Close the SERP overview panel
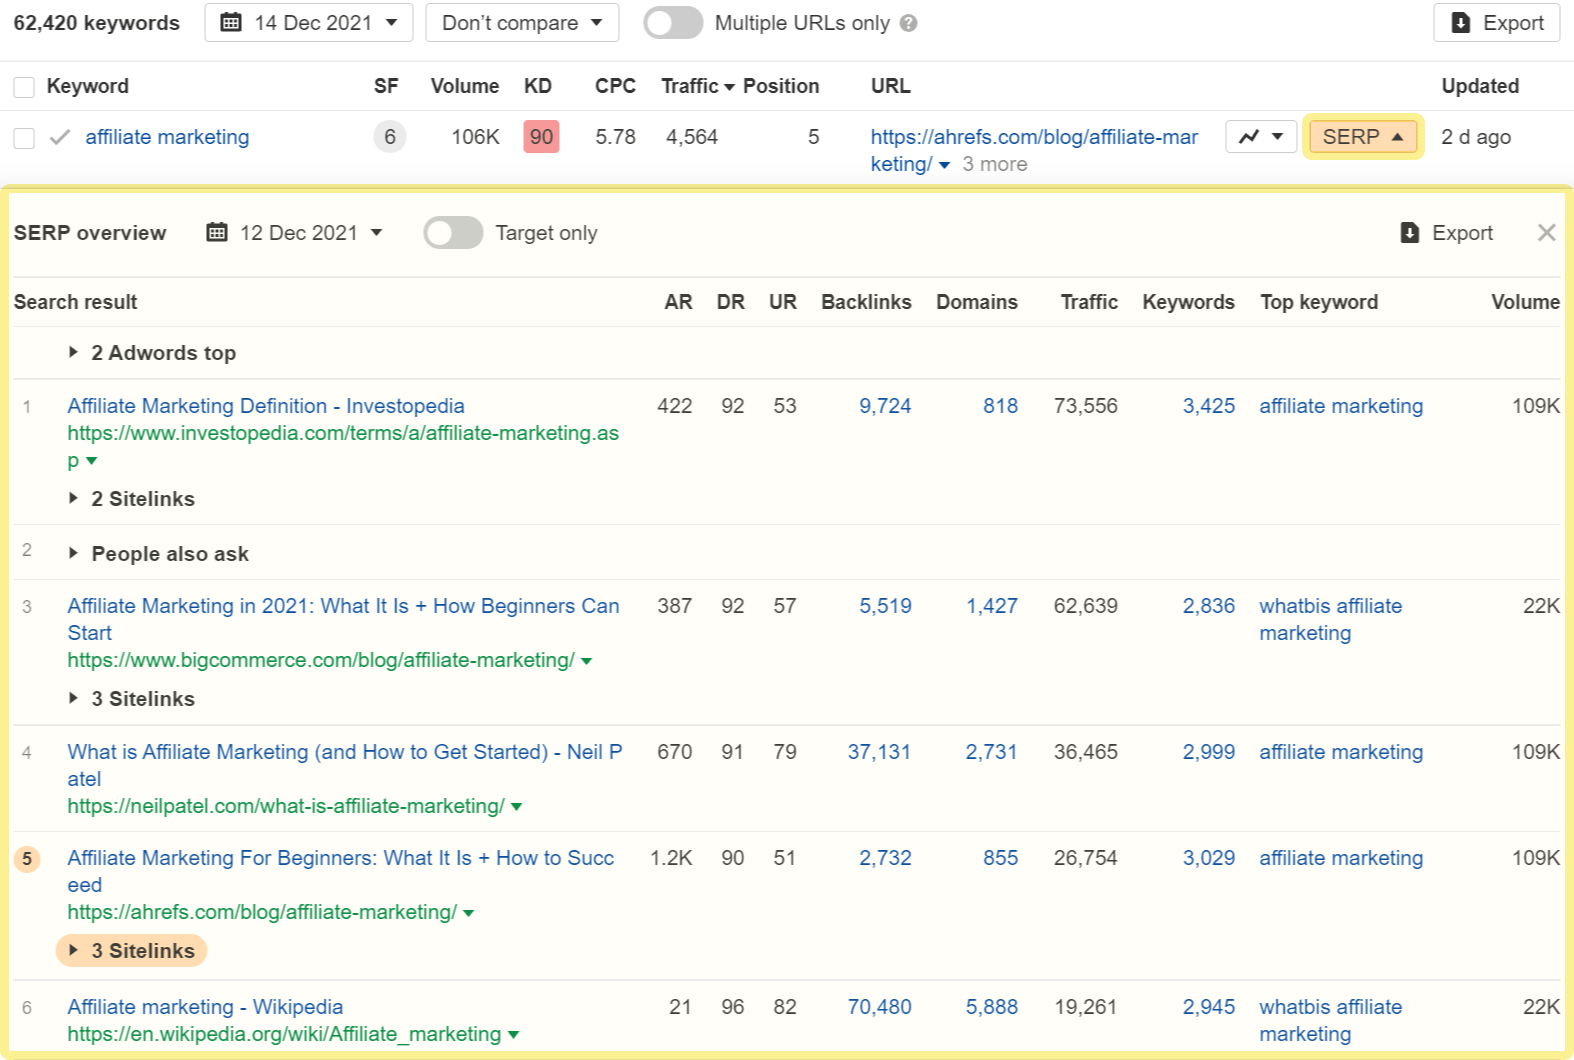Viewport: 1574px width, 1060px height. pos(1546,233)
